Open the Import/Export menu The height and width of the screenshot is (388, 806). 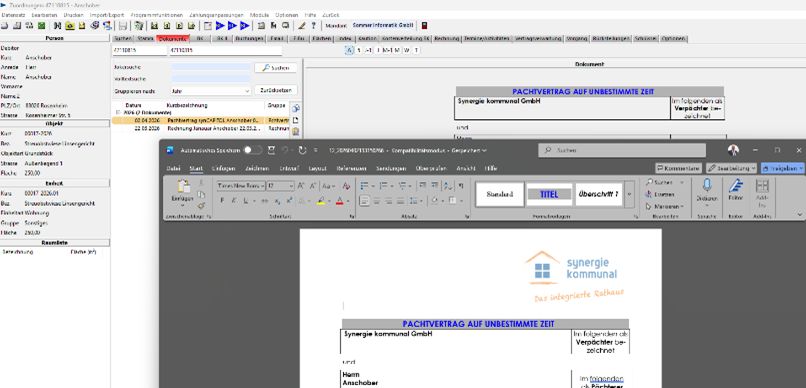[107, 15]
